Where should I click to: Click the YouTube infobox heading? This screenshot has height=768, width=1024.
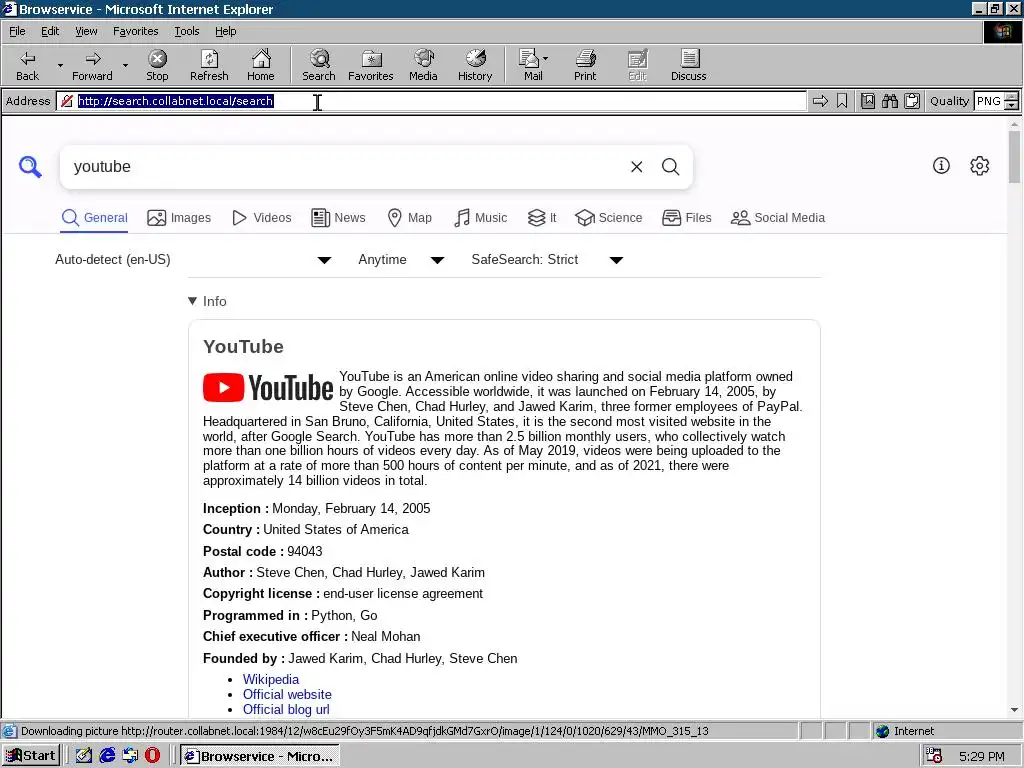click(243, 346)
